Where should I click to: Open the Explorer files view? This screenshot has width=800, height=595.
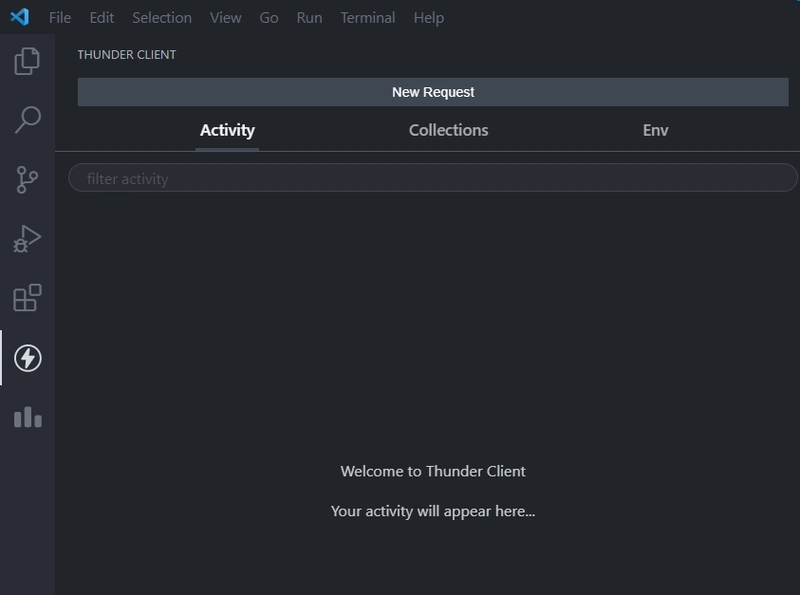tap(27, 61)
